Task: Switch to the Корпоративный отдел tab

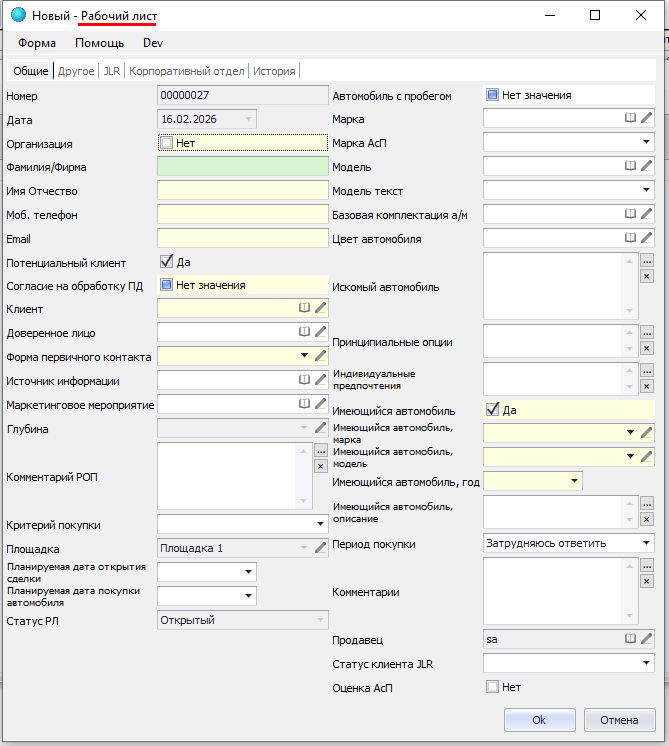Action: (187, 71)
